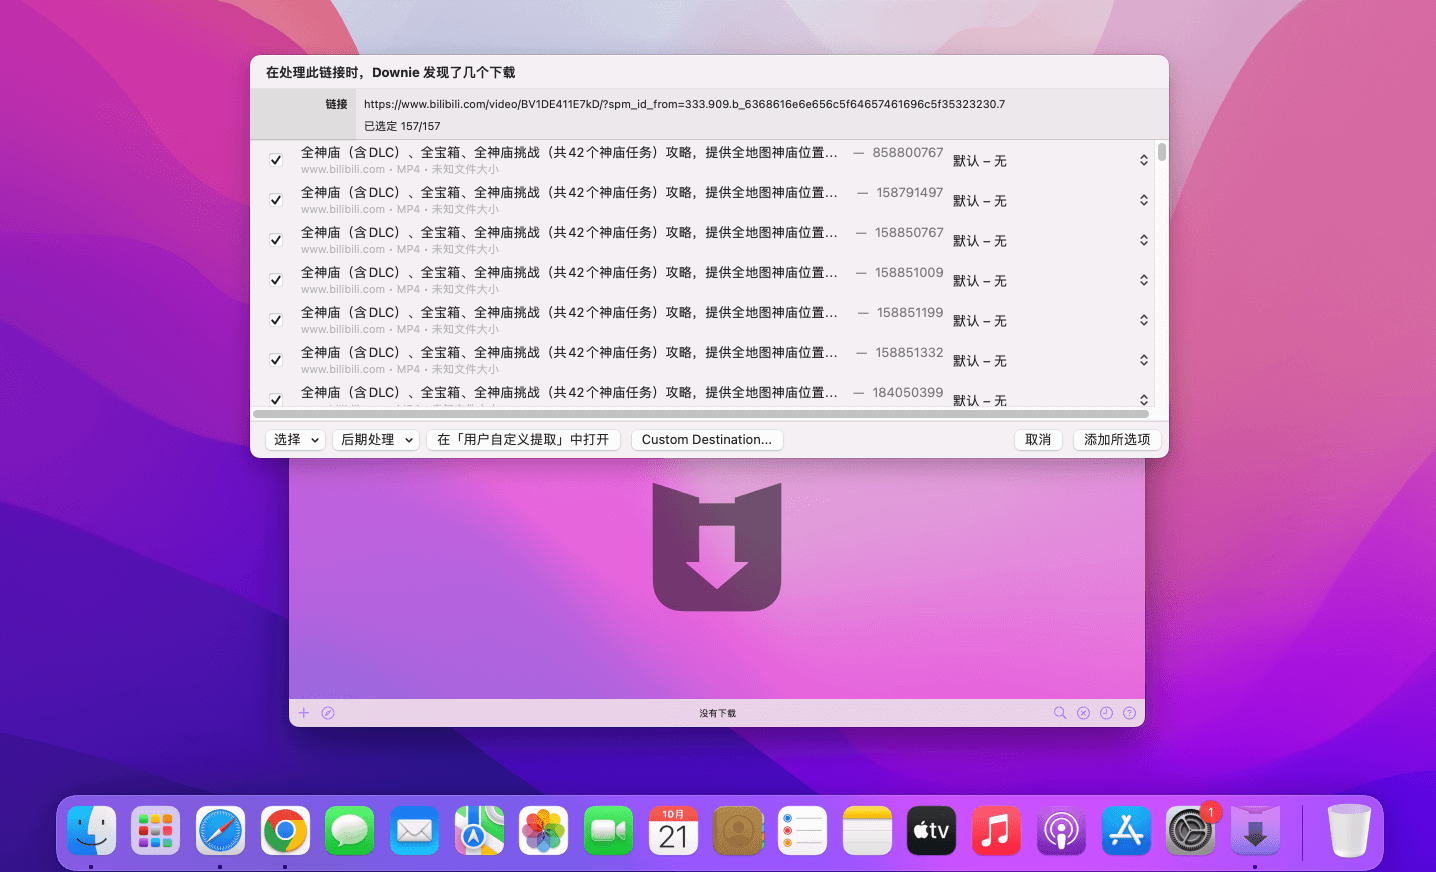
Task: Click the bilibili URL link field
Action: [684, 104]
